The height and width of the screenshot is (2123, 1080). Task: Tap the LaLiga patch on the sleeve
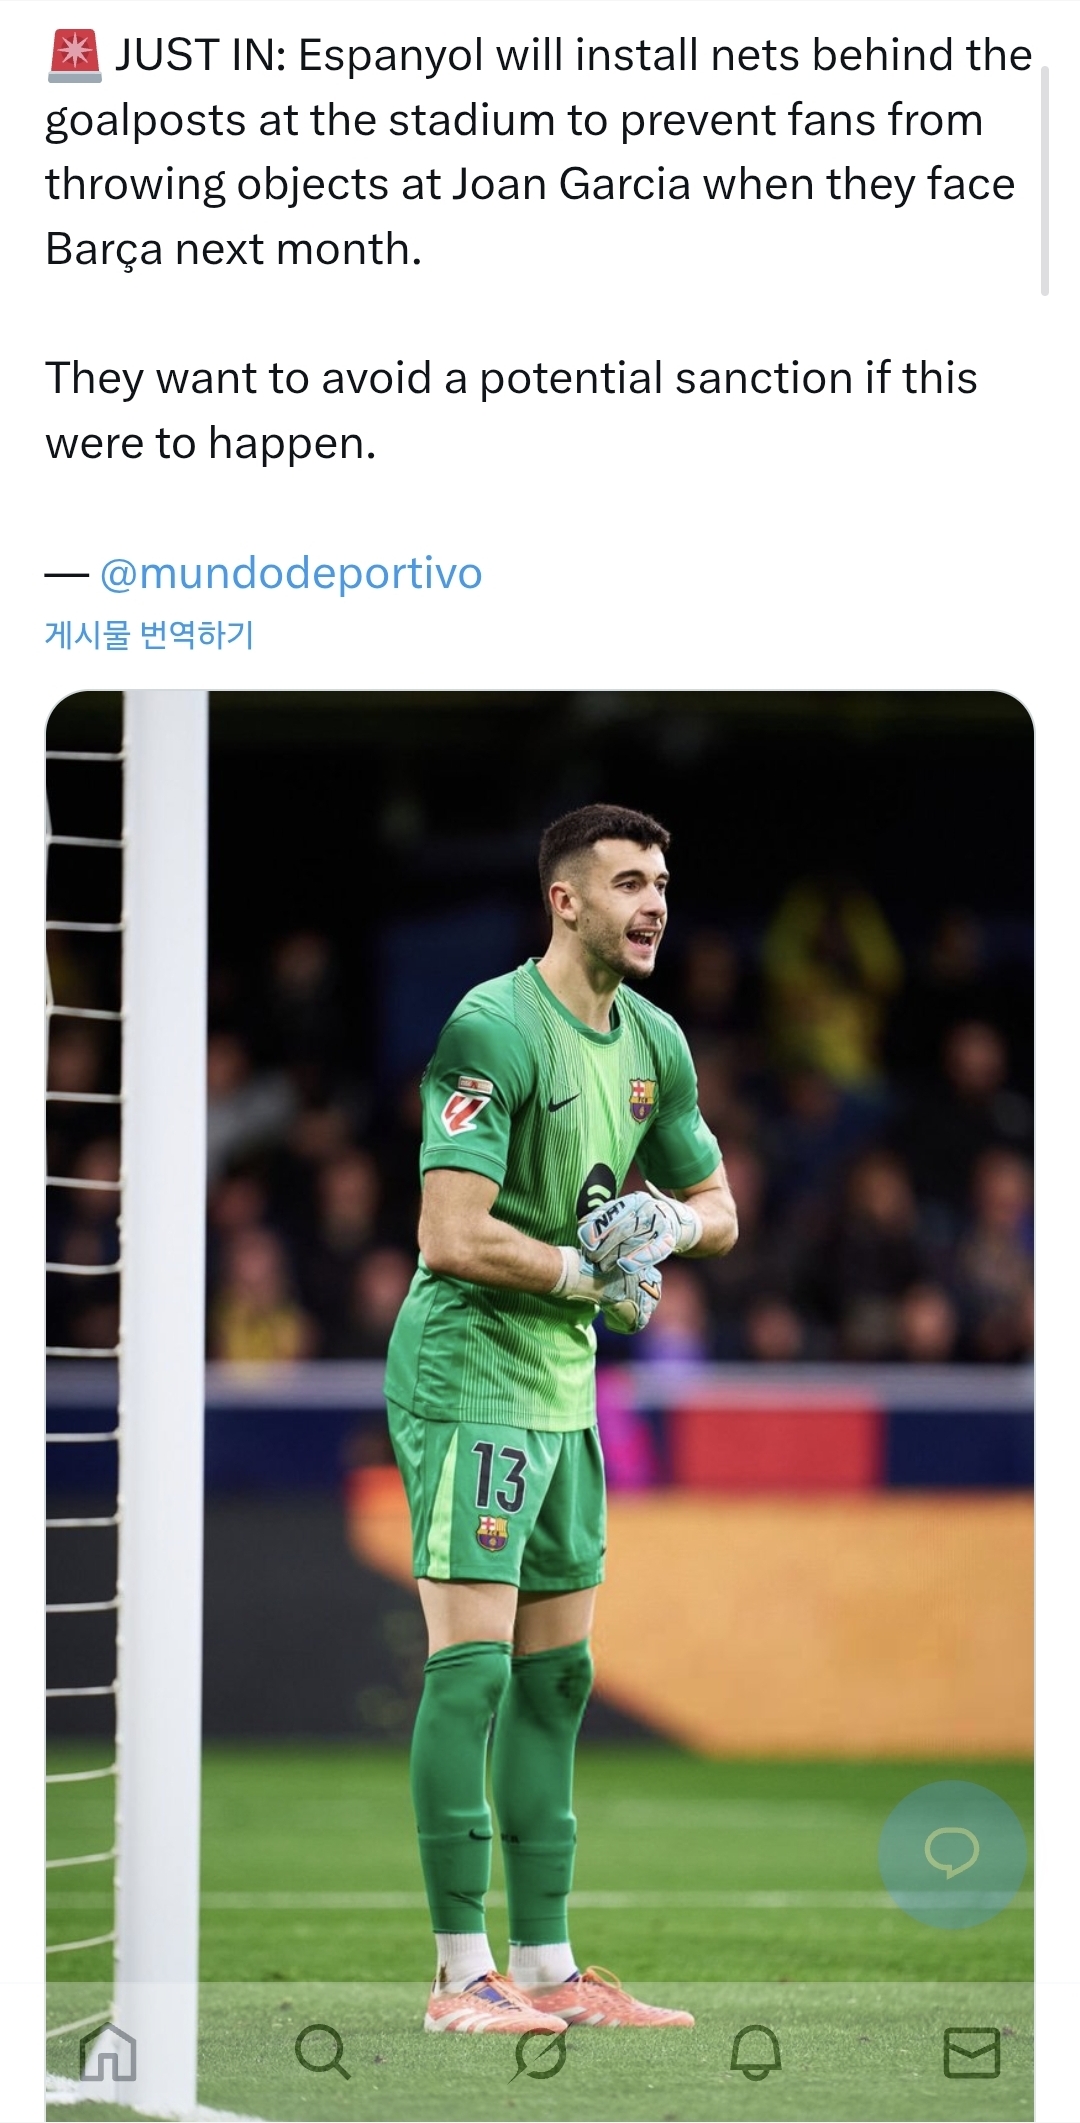click(468, 1104)
